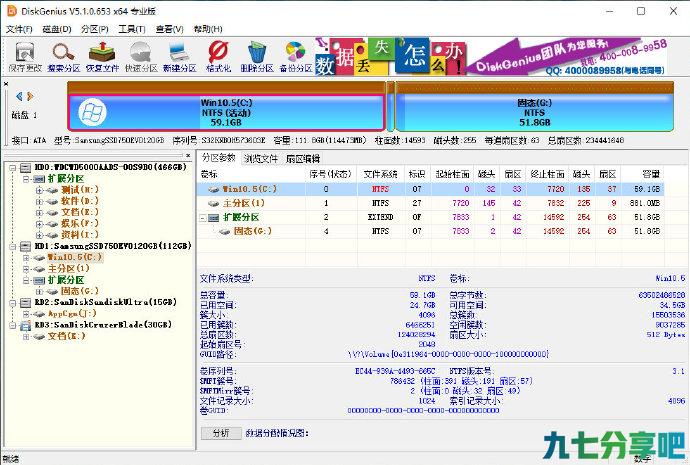This screenshot has width=690, height=465.
Task: Close the disk tree panel with its x
Action: click(x=188, y=156)
